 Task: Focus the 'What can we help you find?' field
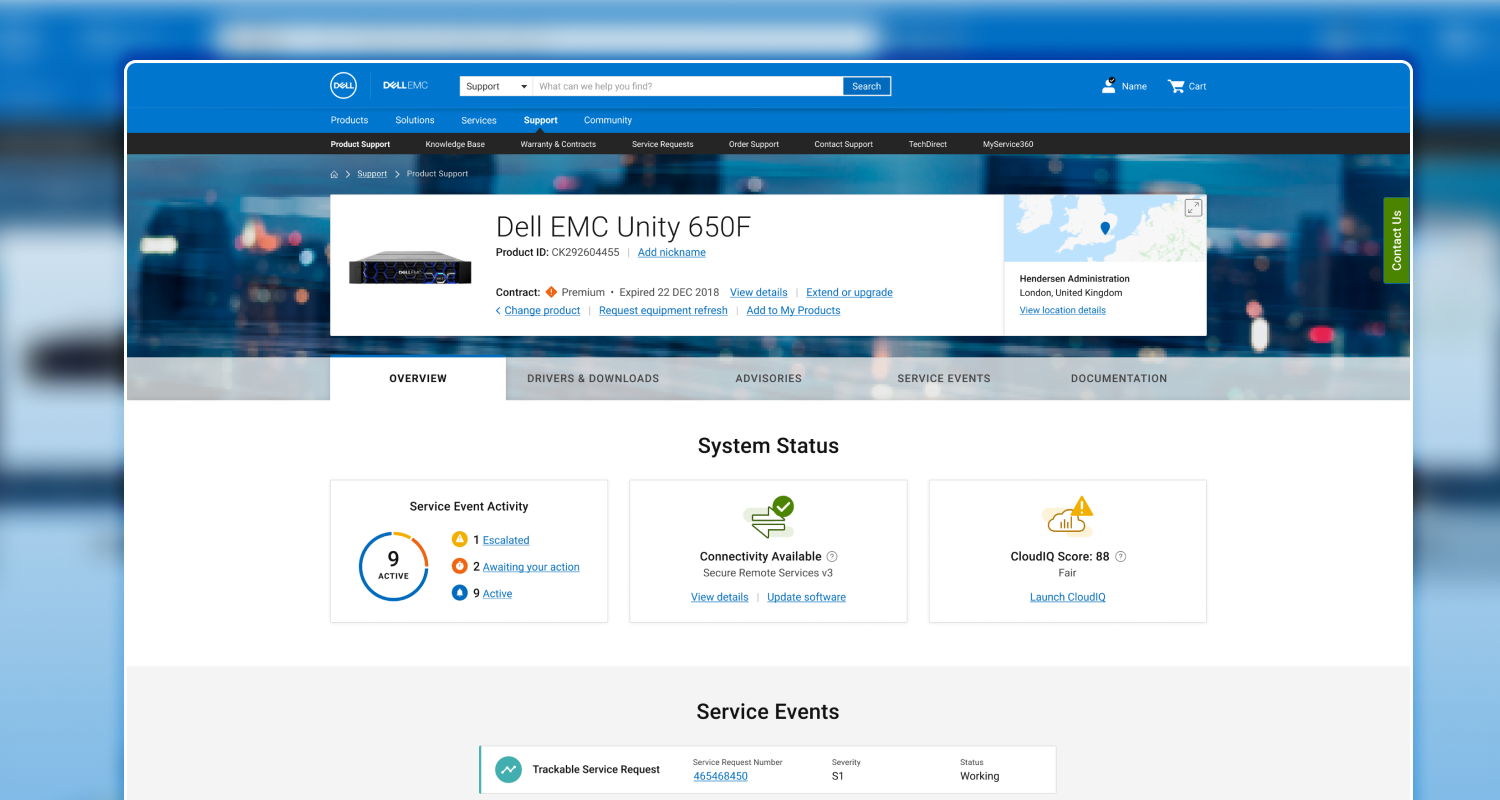pyautogui.click(x=688, y=86)
